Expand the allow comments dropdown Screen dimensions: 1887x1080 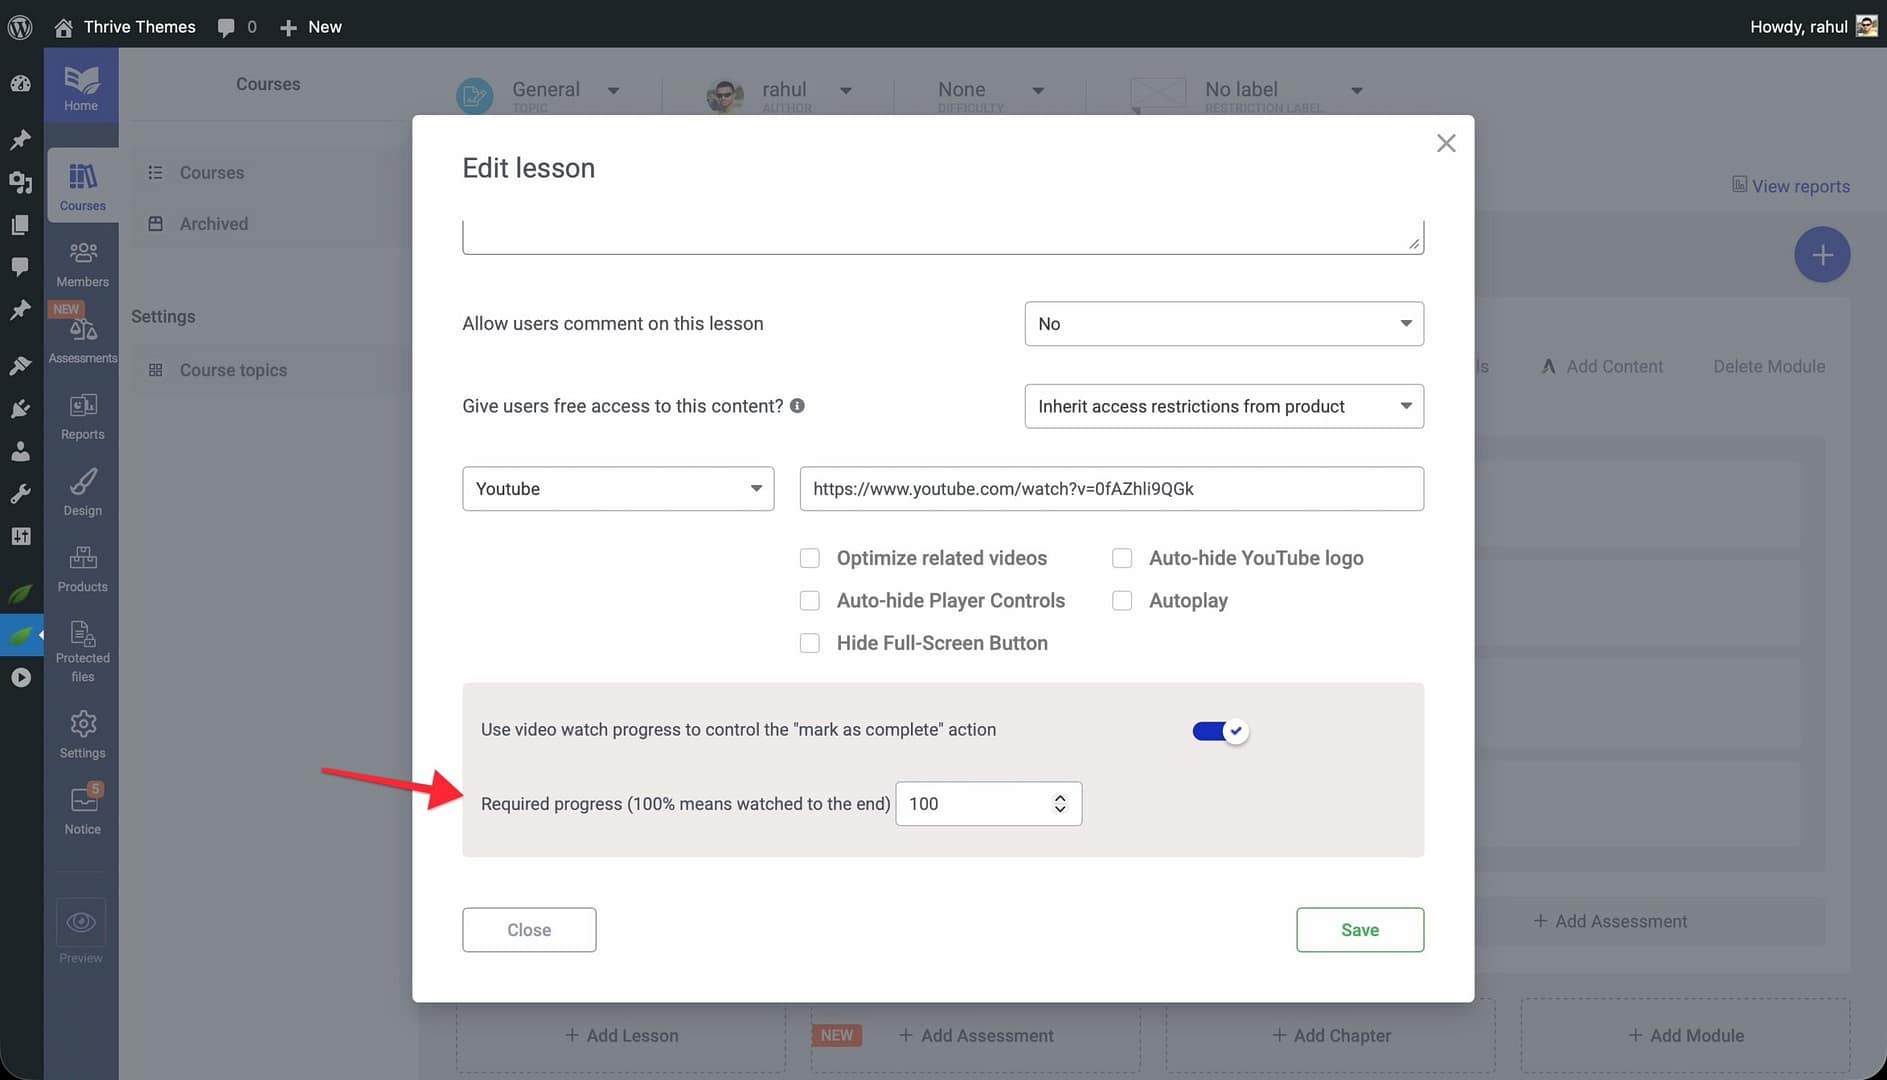pos(1223,324)
